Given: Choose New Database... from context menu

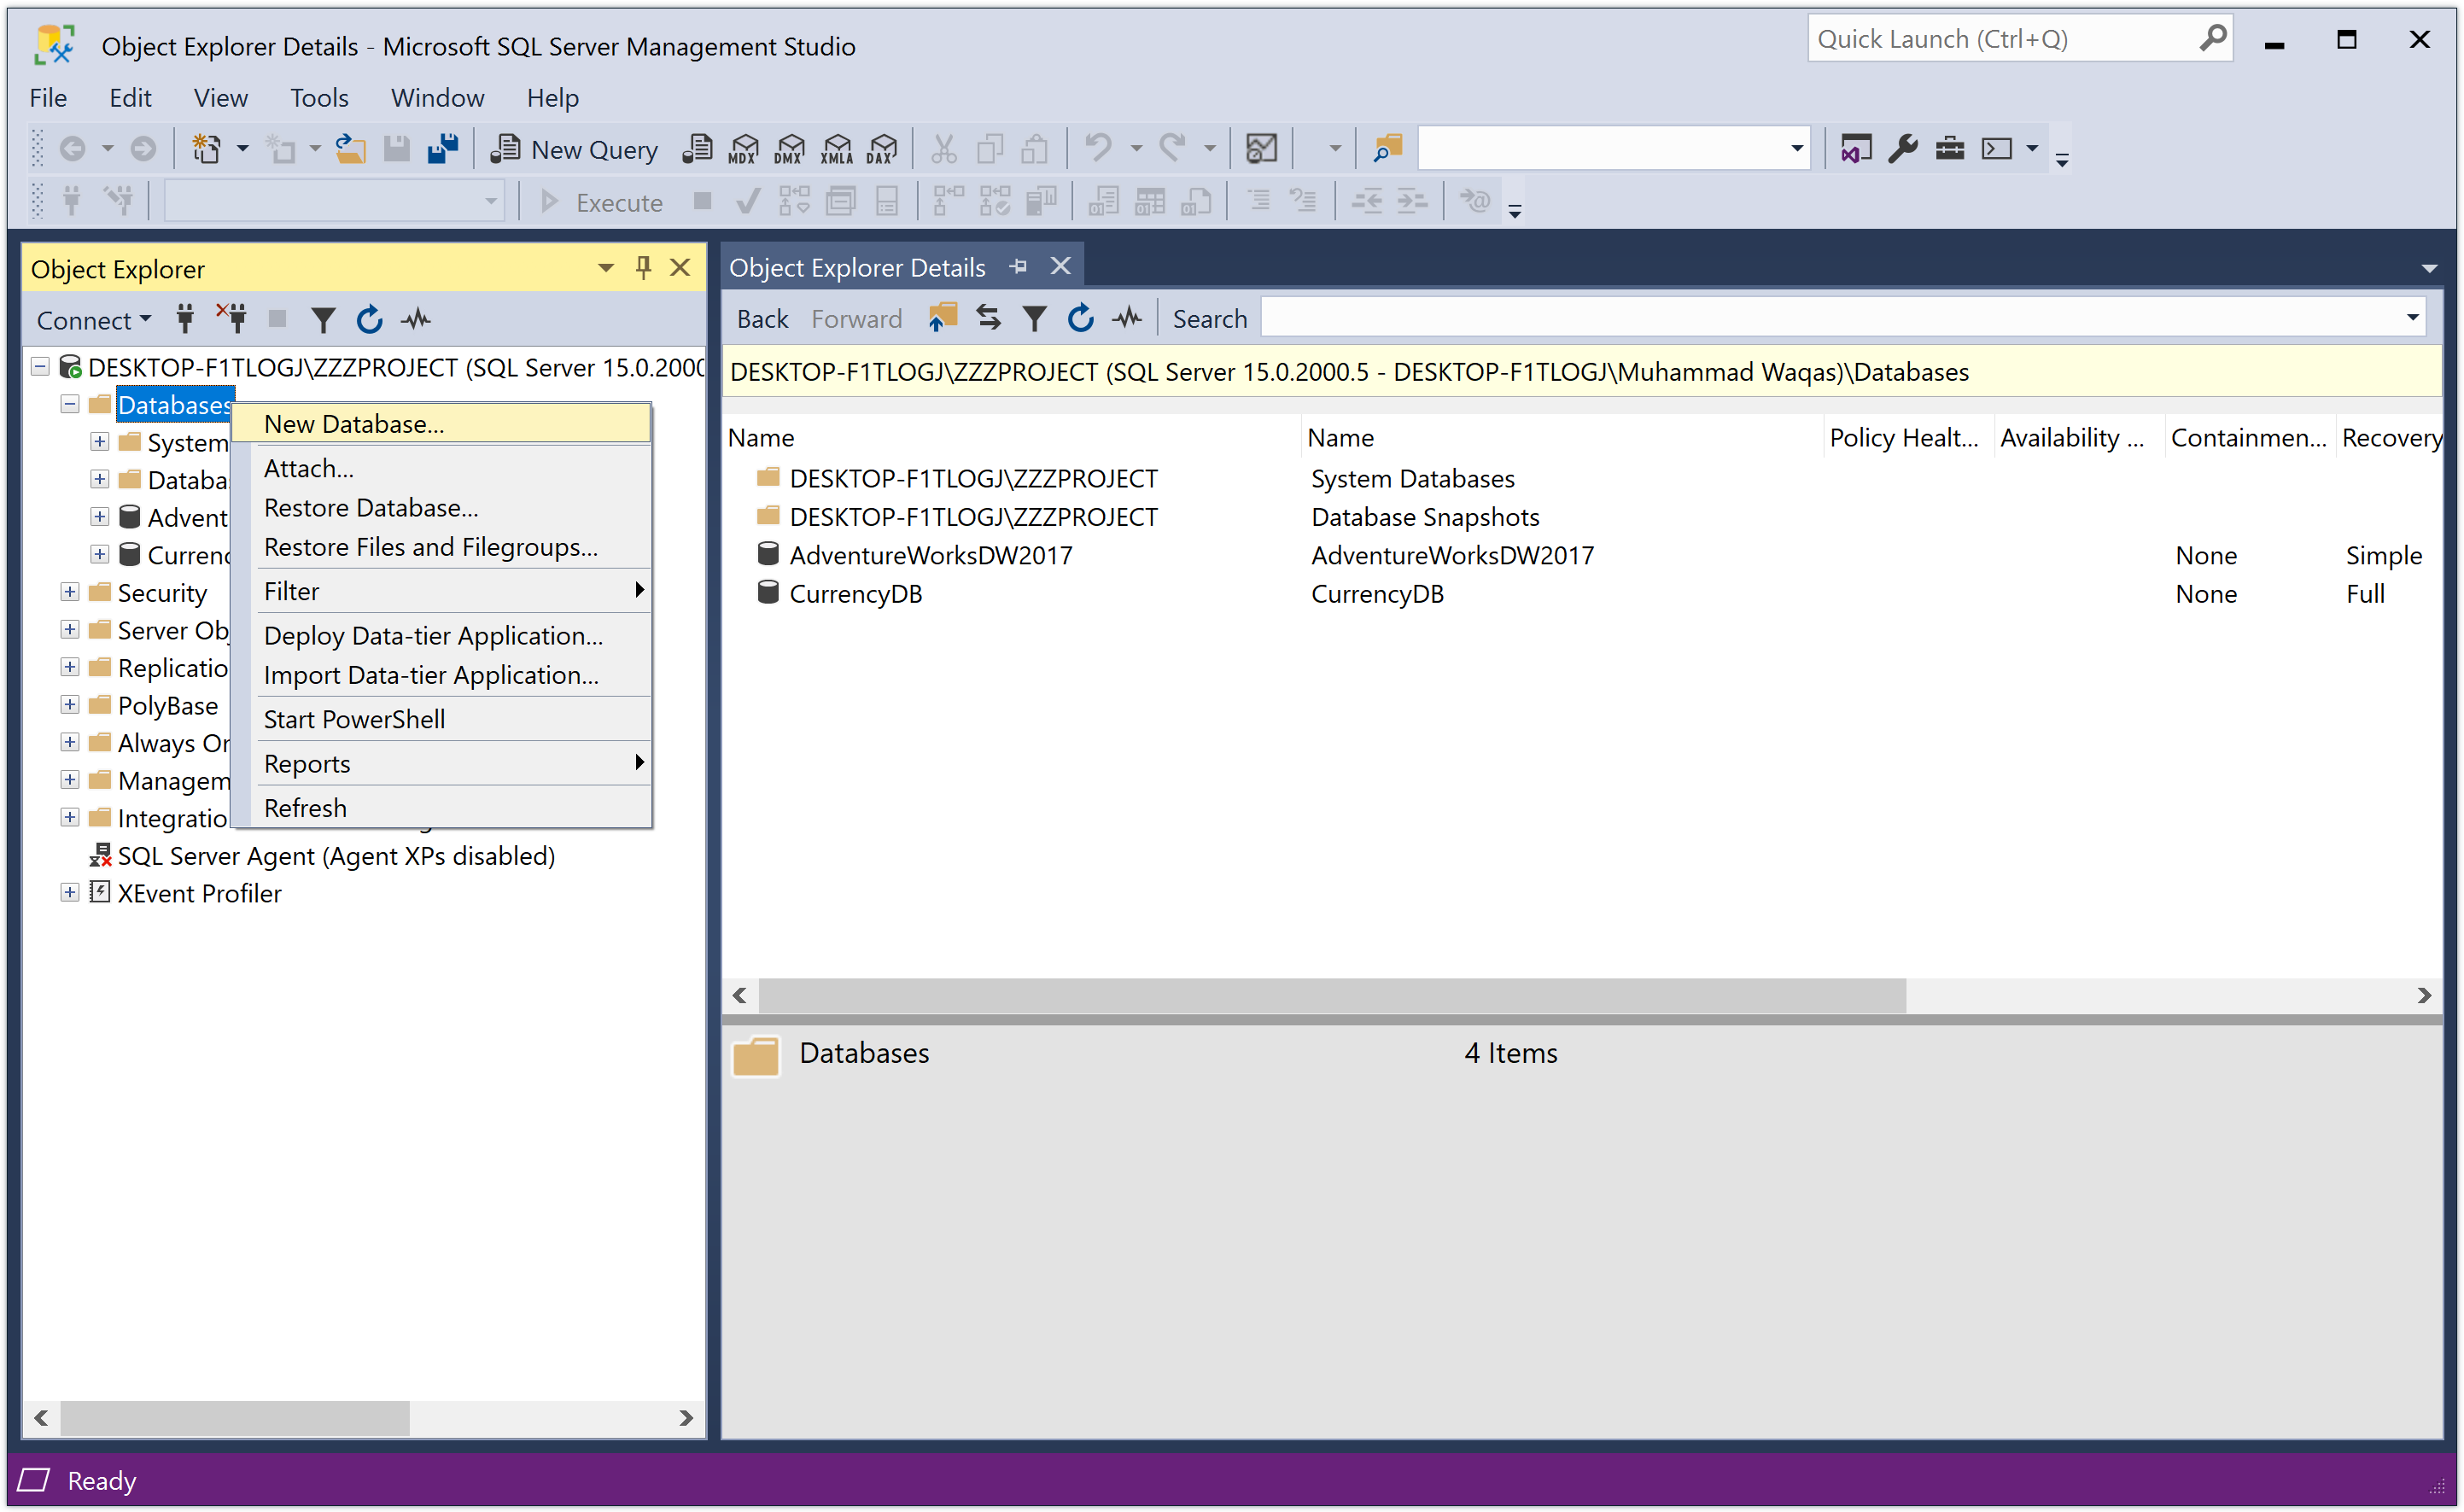Looking at the screenshot, I should 354,424.
